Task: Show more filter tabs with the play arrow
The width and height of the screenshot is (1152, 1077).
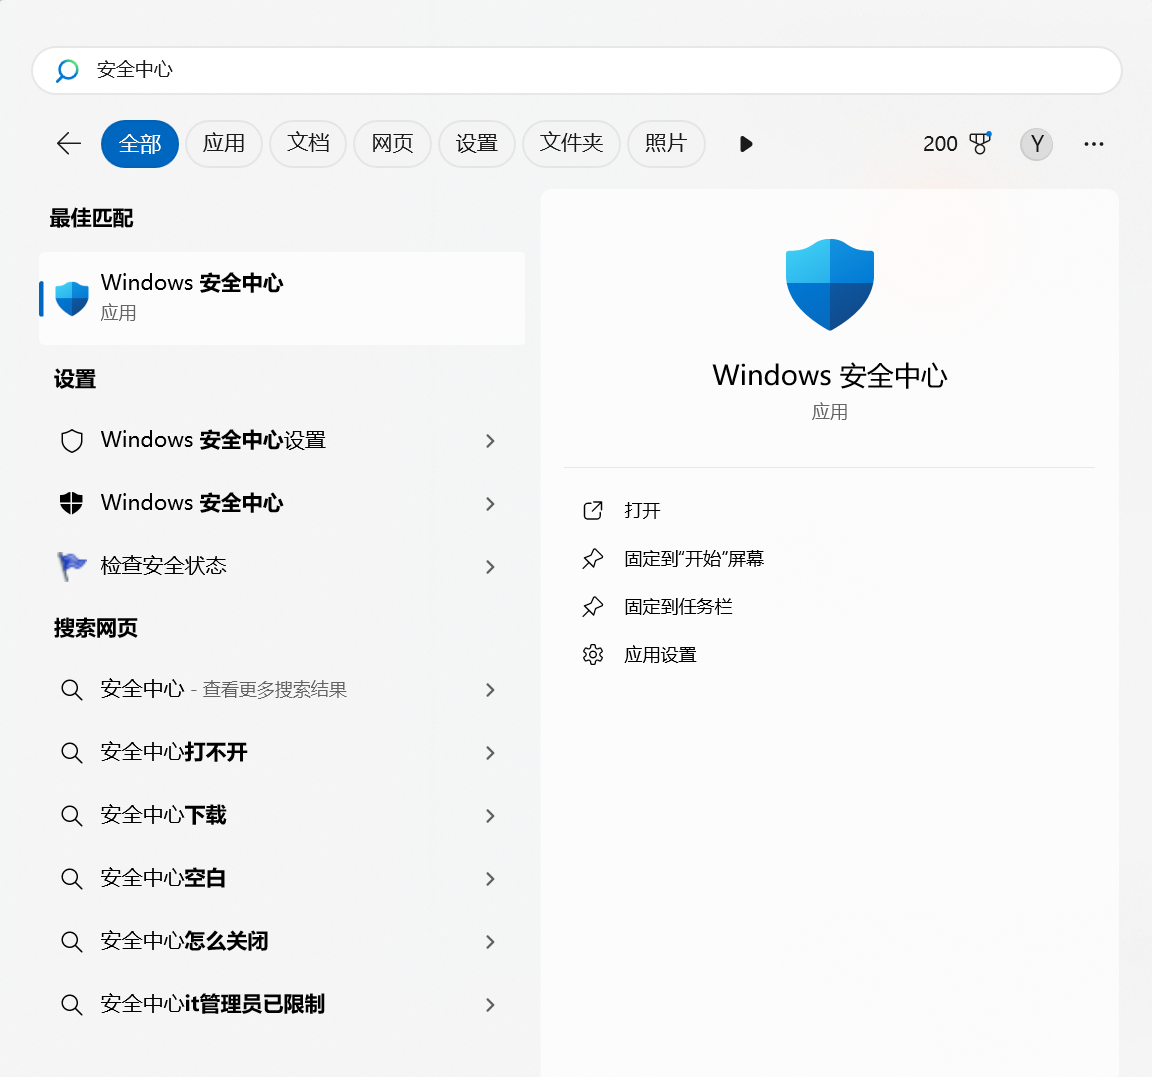Action: 746,144
